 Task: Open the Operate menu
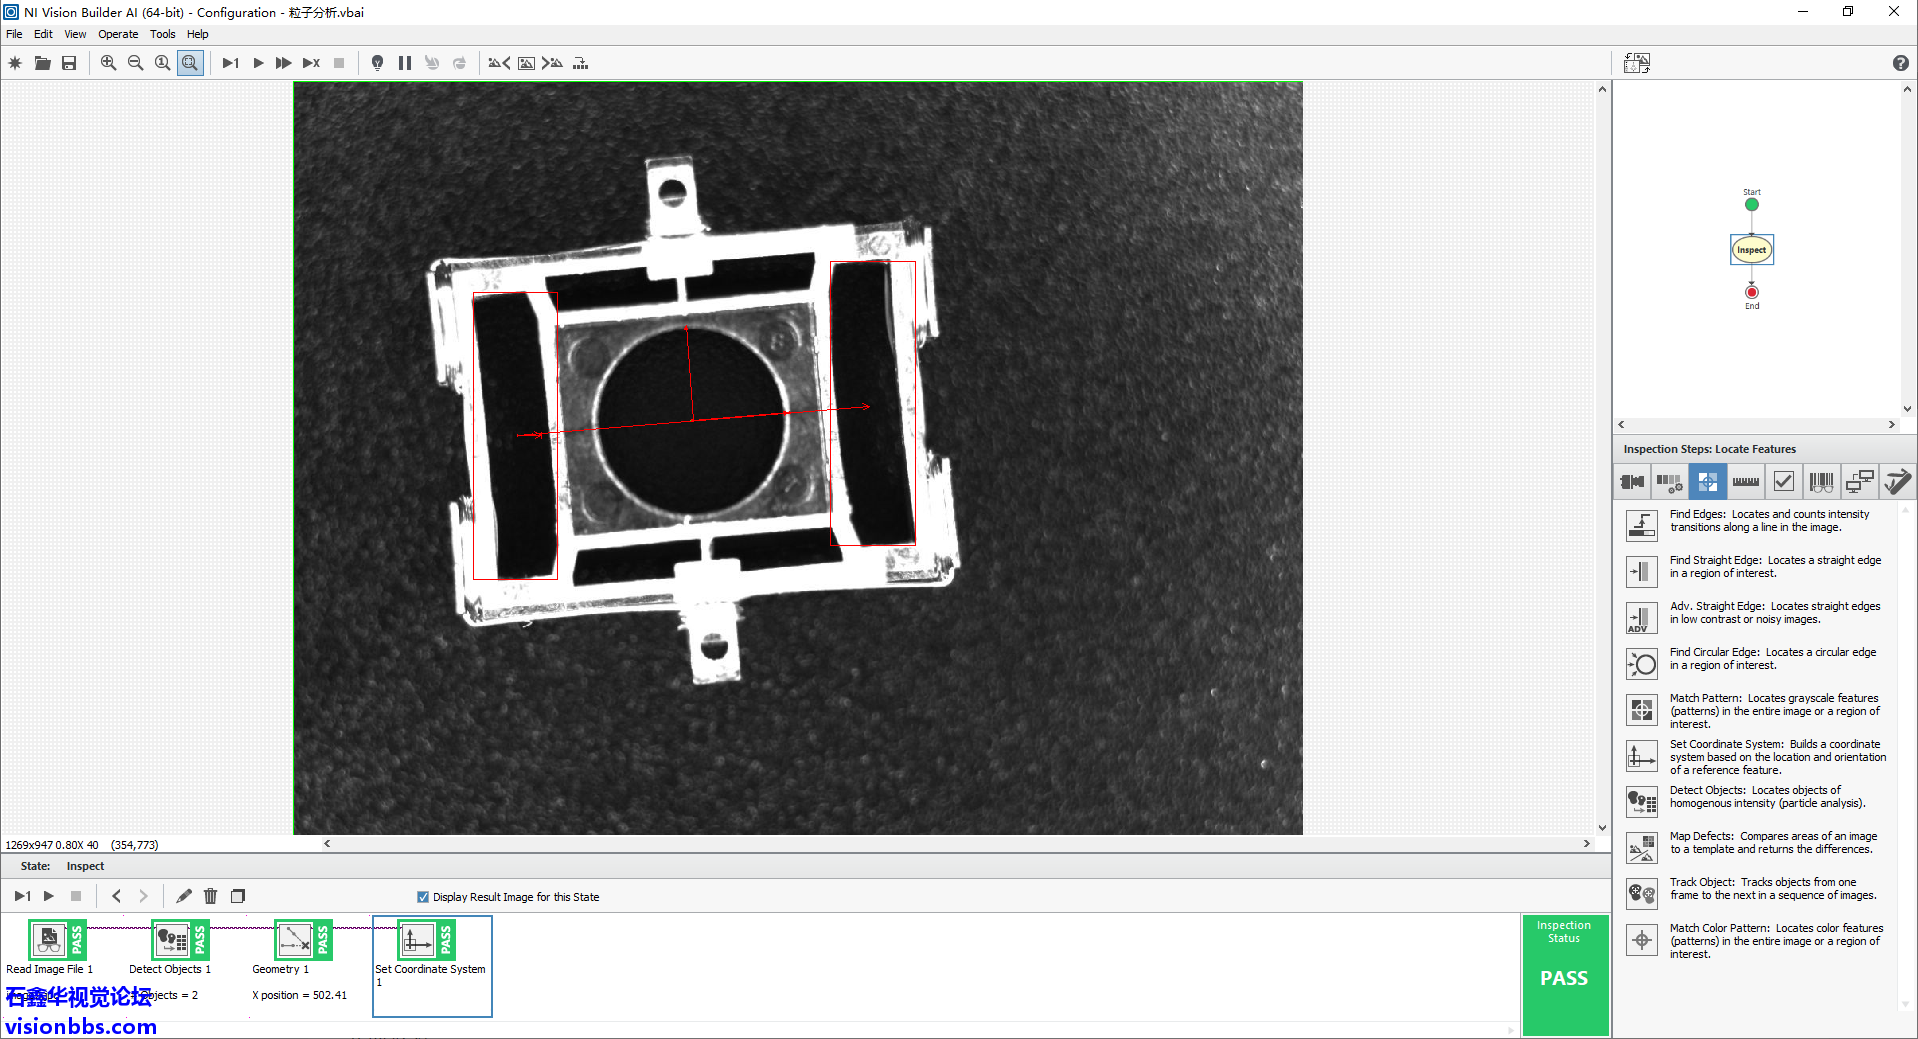click(x=118, y=34)
